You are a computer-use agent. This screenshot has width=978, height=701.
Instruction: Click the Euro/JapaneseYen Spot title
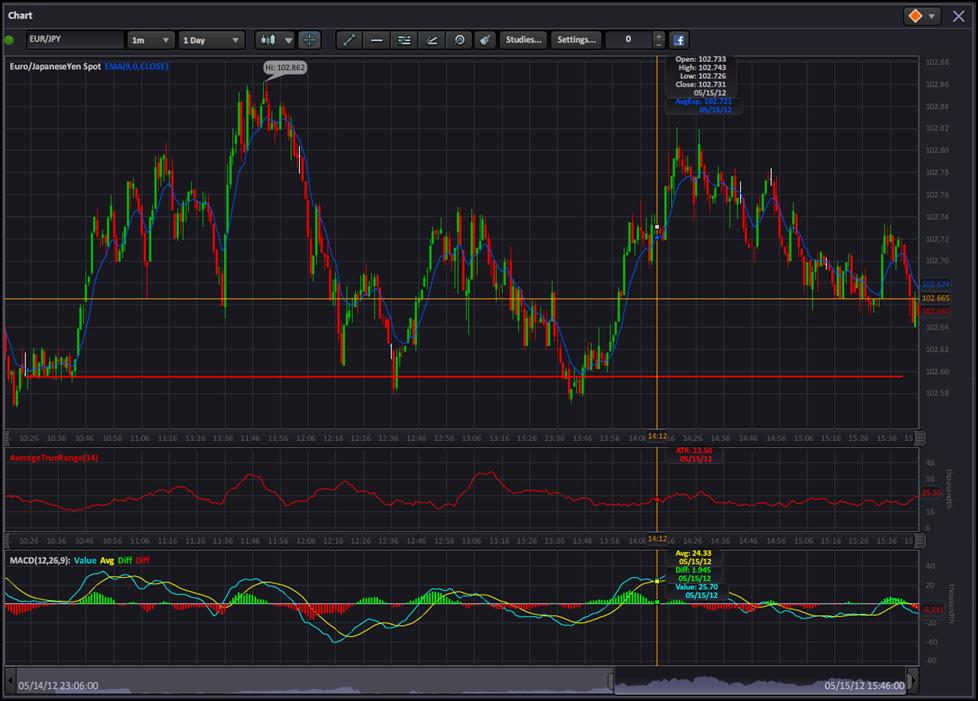[55, 66]
